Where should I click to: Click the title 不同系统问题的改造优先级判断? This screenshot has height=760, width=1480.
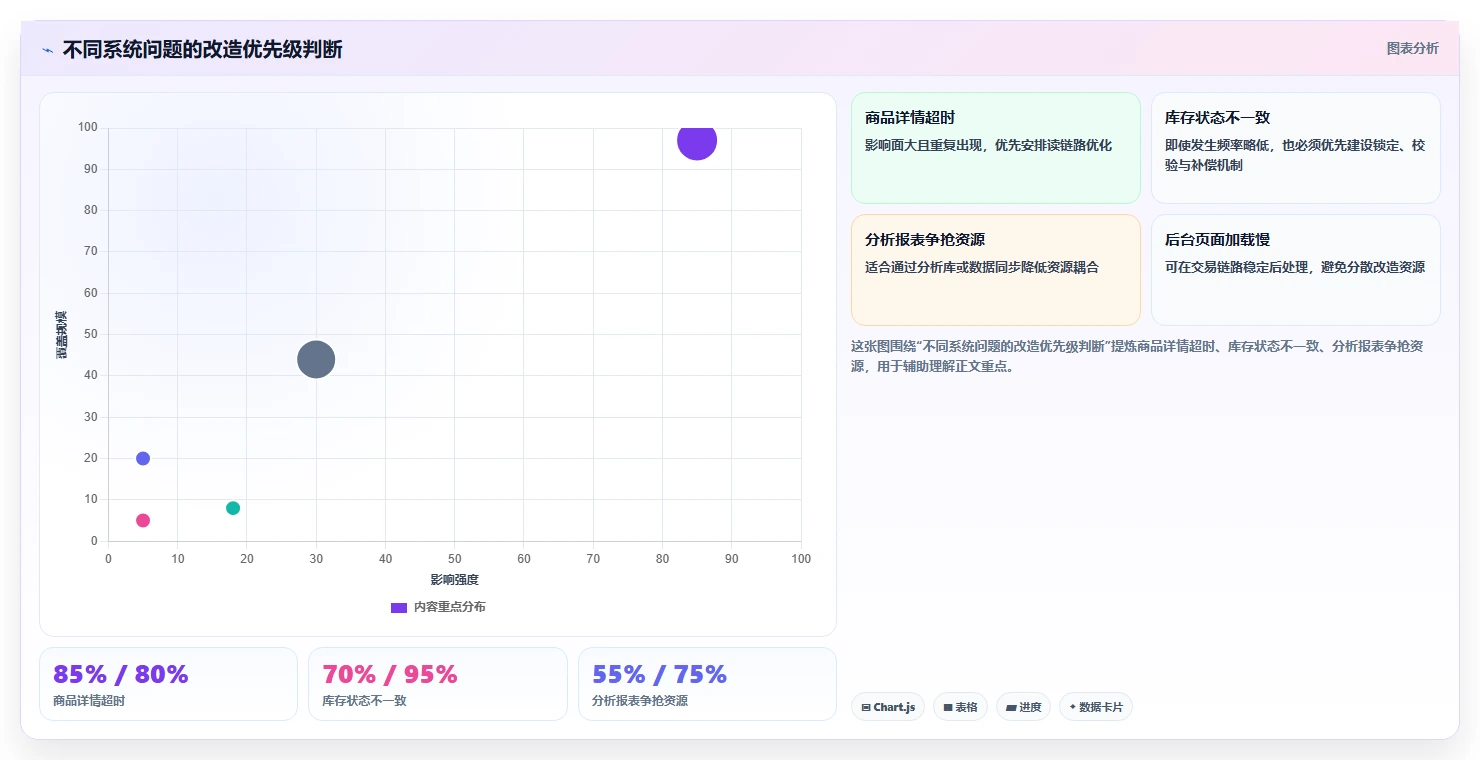pos(202,50)
